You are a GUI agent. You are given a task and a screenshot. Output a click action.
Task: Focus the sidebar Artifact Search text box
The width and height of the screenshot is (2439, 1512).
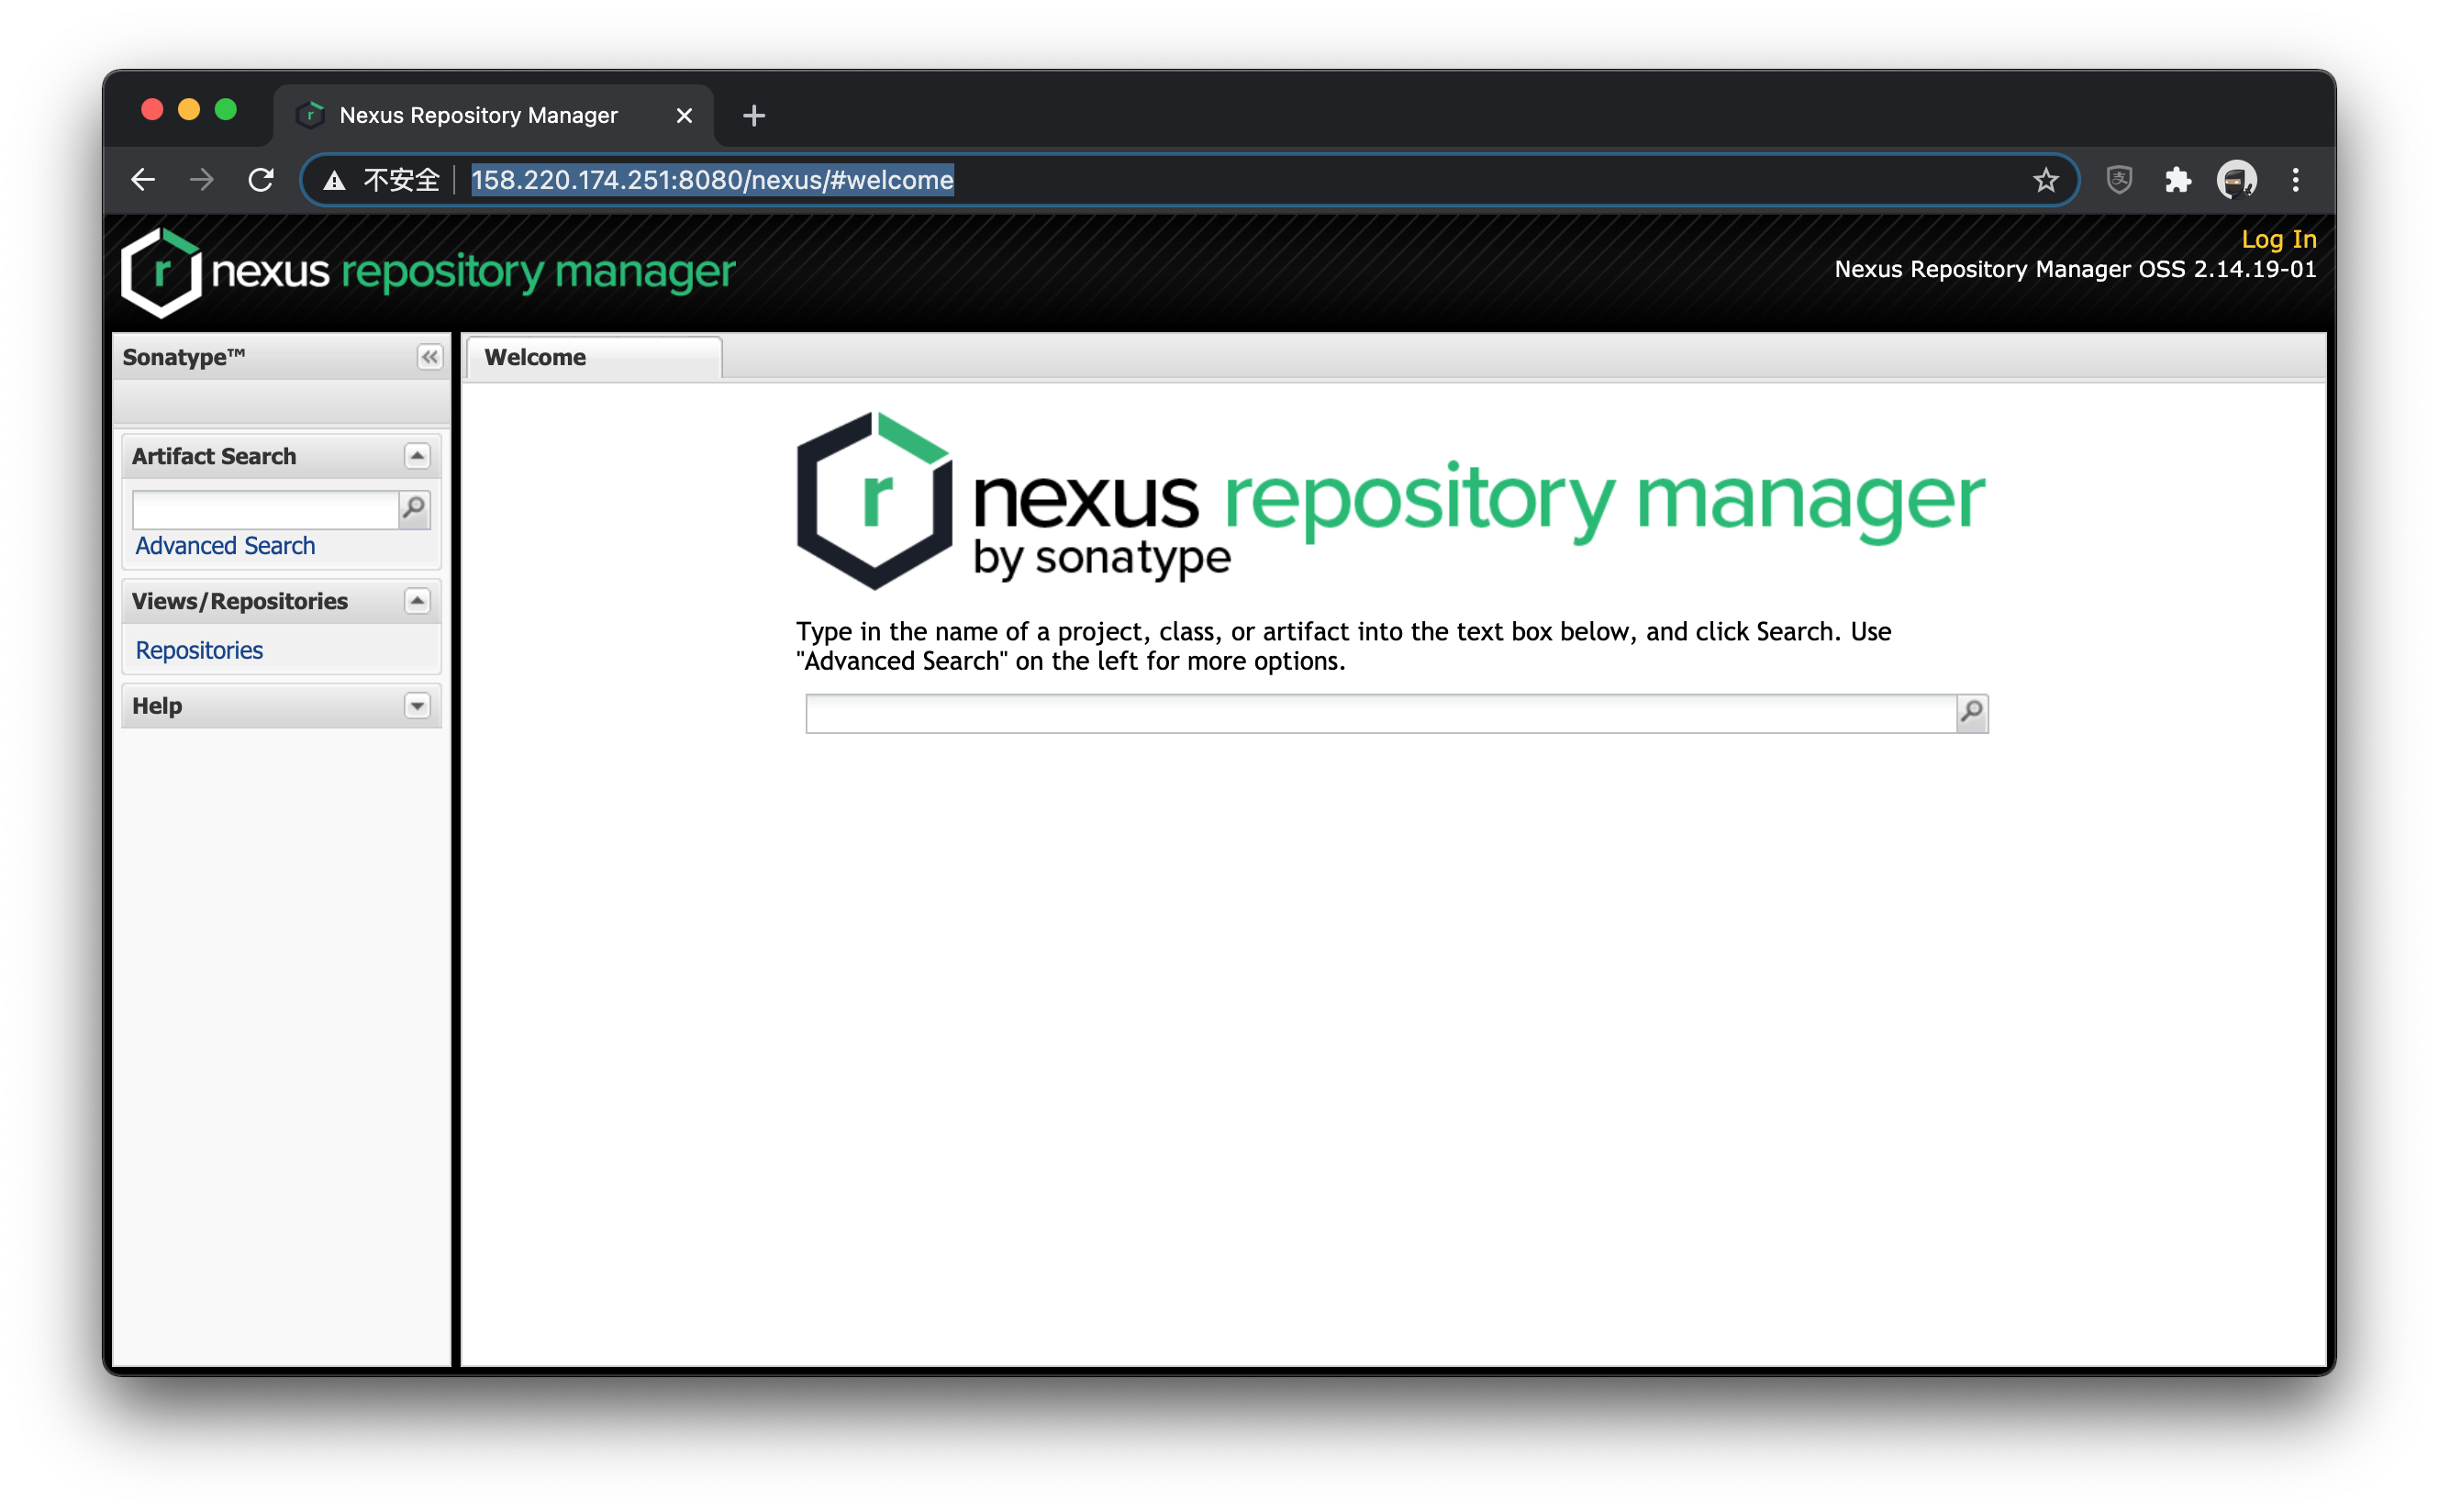(266, 509)
